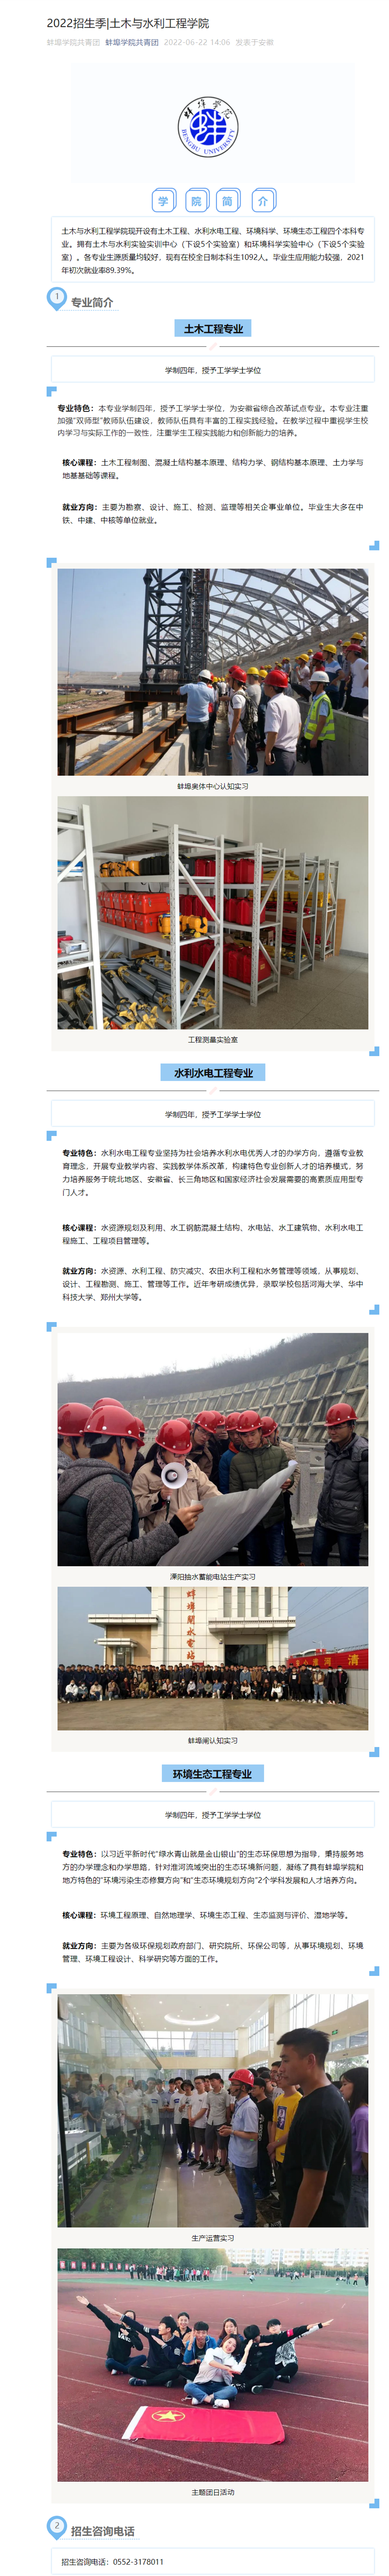Click the Bengbu University circular logo
This screenshot has height=2576, width=389.
(209, 126)
